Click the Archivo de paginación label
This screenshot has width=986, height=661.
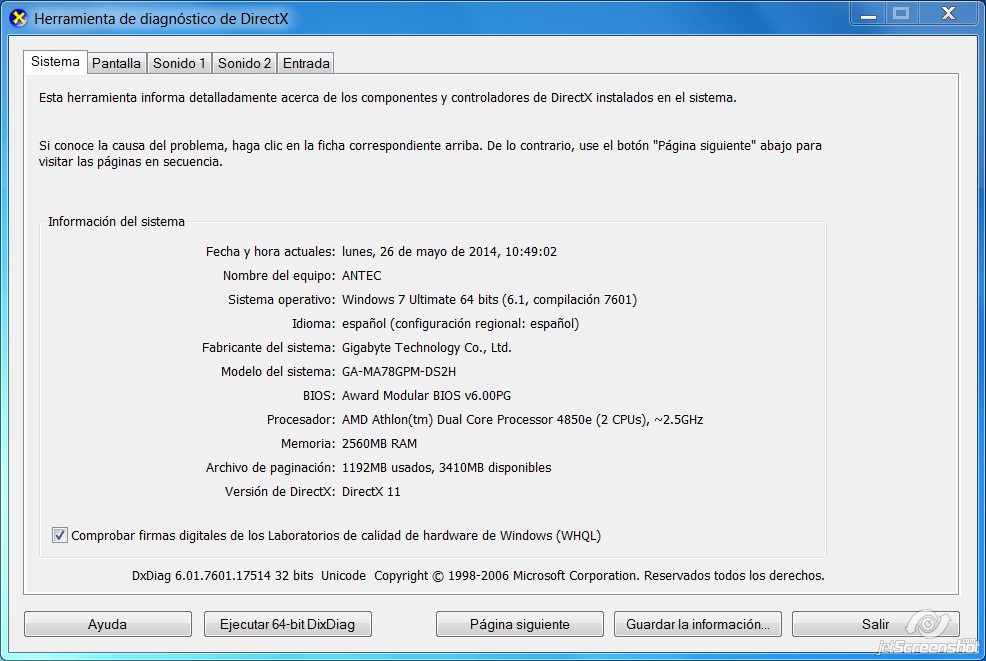pyautogui.click(x=270, y=467)
